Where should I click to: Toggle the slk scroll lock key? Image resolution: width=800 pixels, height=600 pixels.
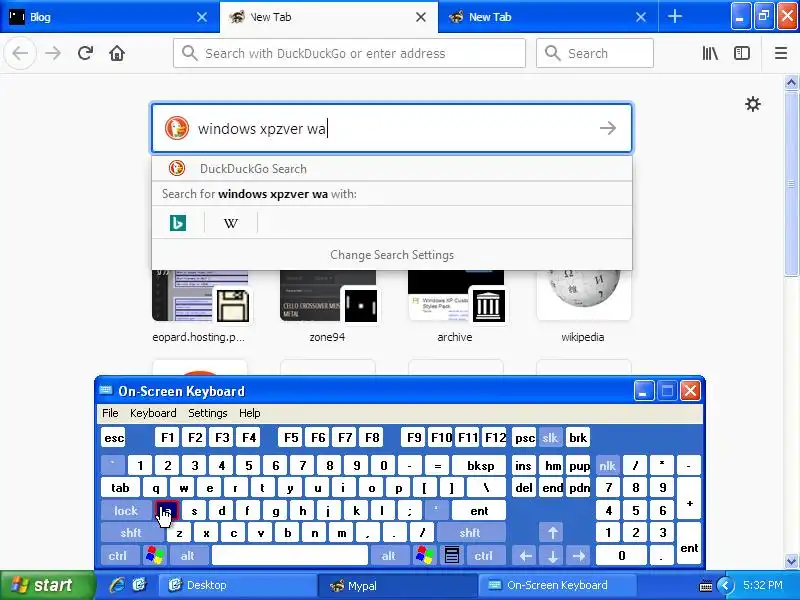point(550,438)
